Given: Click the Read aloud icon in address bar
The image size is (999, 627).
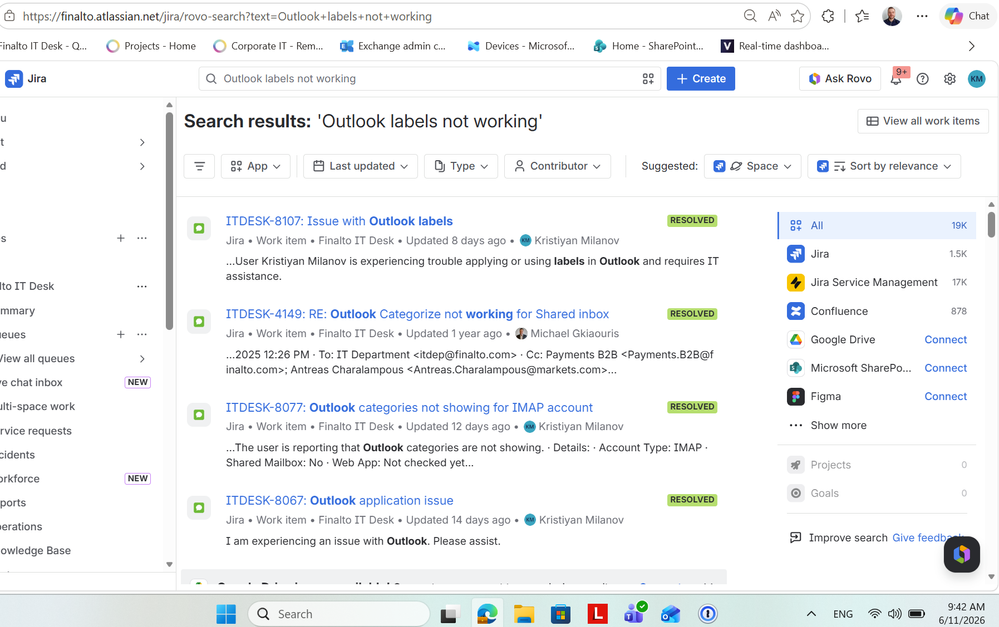Looking at the screenshot, I should click(x=774, y=16).
